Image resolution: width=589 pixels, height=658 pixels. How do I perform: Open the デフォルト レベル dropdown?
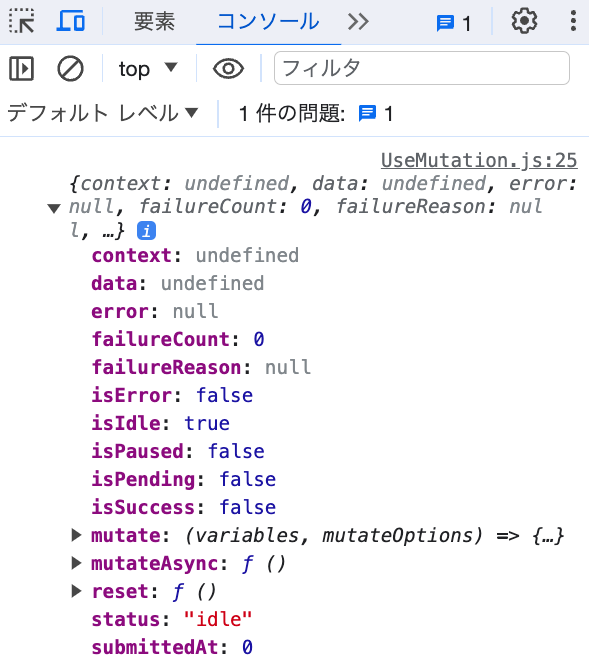pyautogui.click(x=102, y=113)
